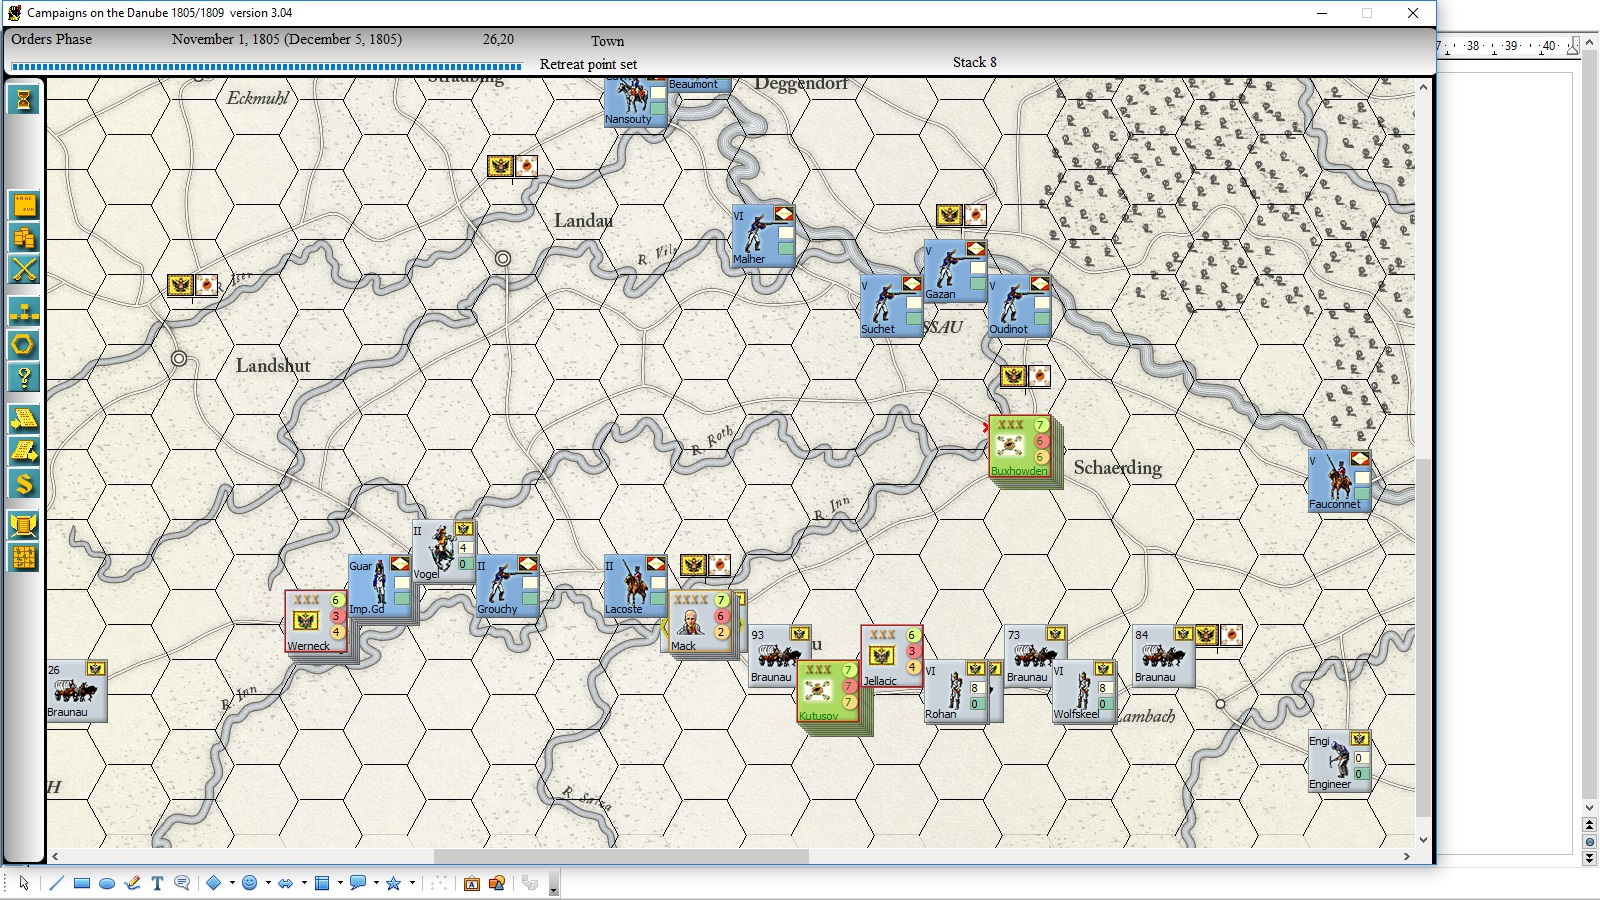1600x900 pixels.
Task: Select the Kutusov corps unit counter
Action: [829, 691]
